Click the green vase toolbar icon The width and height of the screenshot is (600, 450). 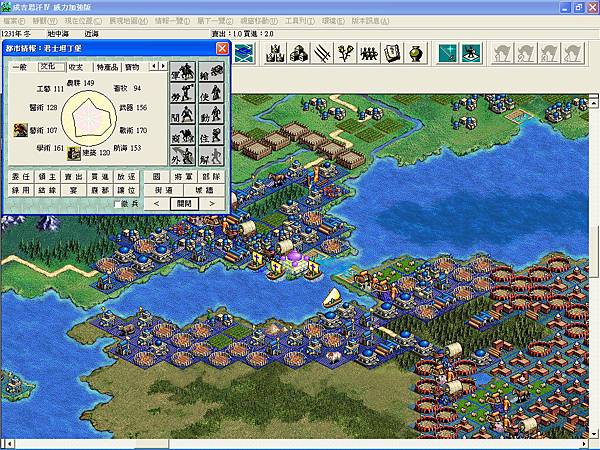[x=416, y=53]
